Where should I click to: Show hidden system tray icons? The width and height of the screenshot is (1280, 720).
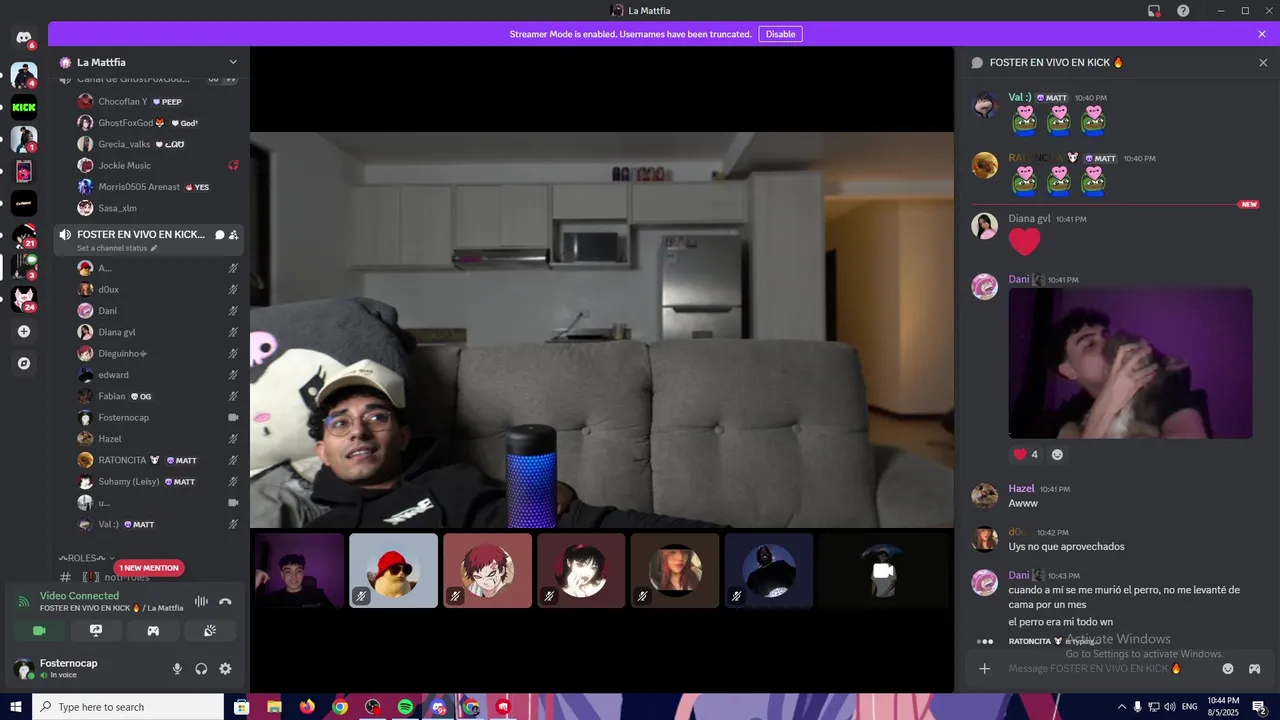click(x=1121, y=707)
